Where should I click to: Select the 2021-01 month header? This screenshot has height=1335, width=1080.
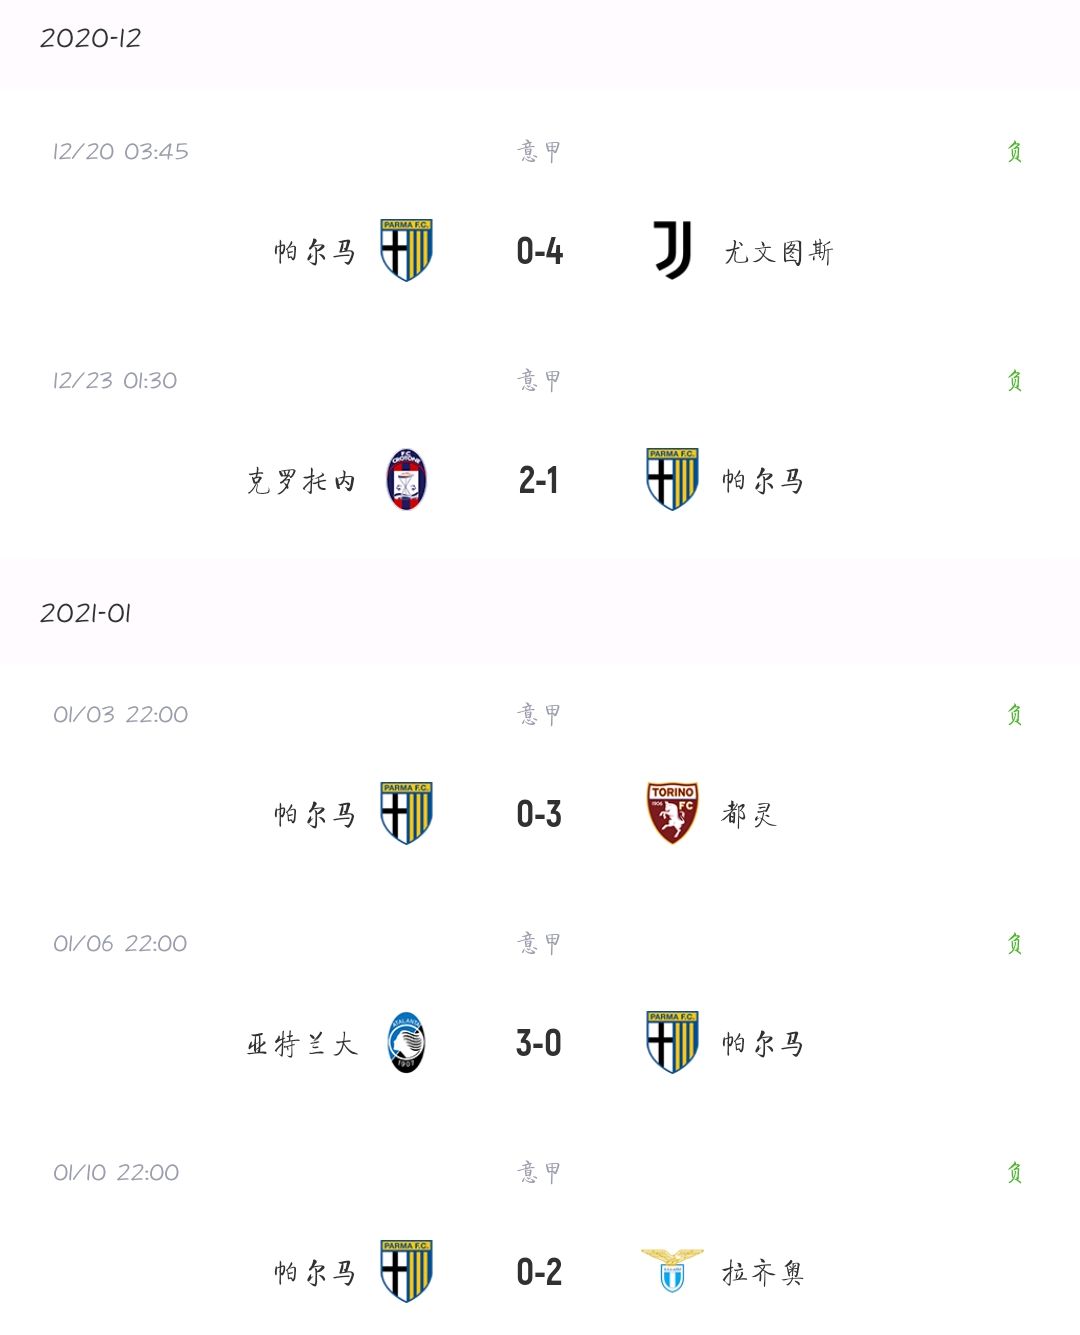86,613
